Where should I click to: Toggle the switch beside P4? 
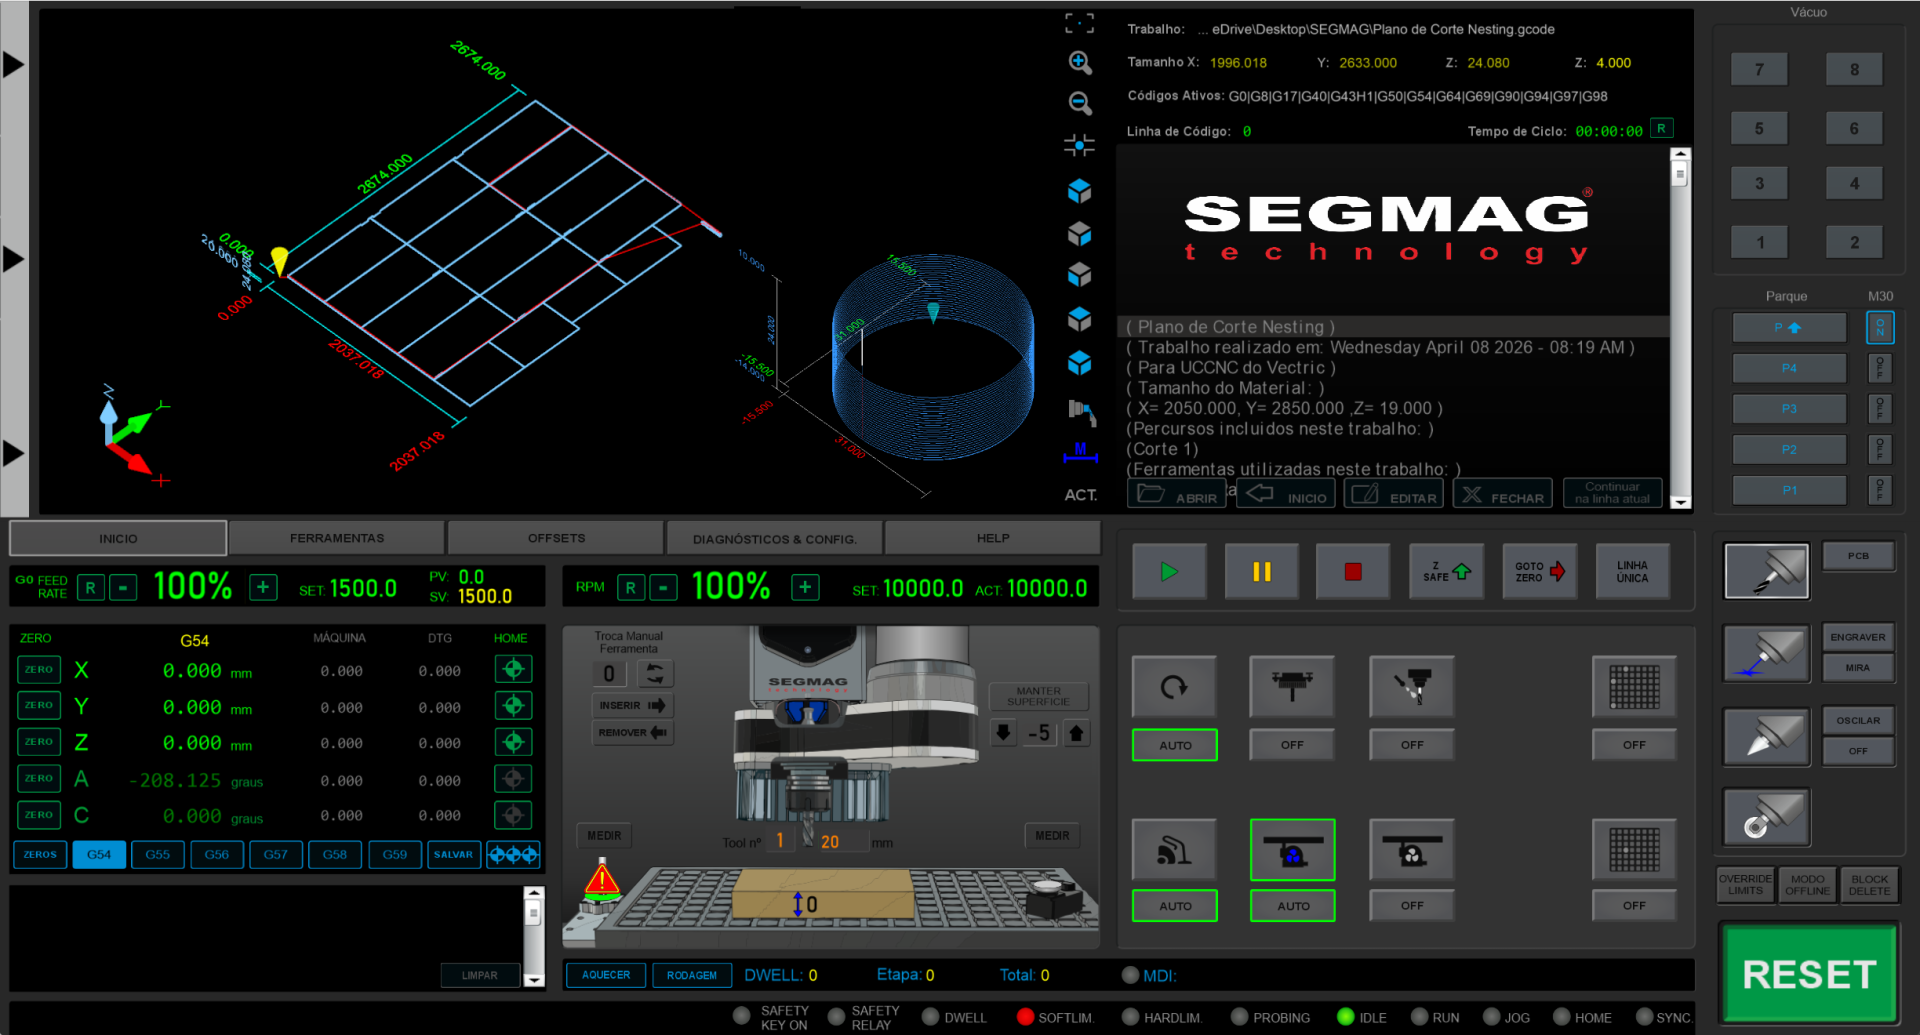pos(1879,368)
